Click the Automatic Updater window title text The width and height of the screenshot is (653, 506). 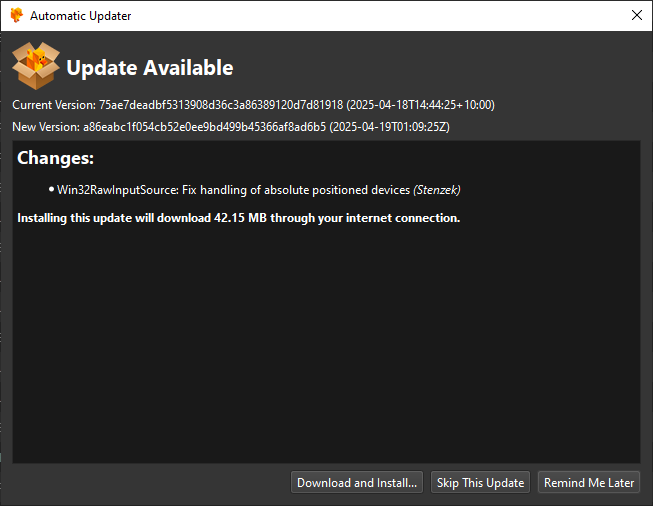[80, 16]
